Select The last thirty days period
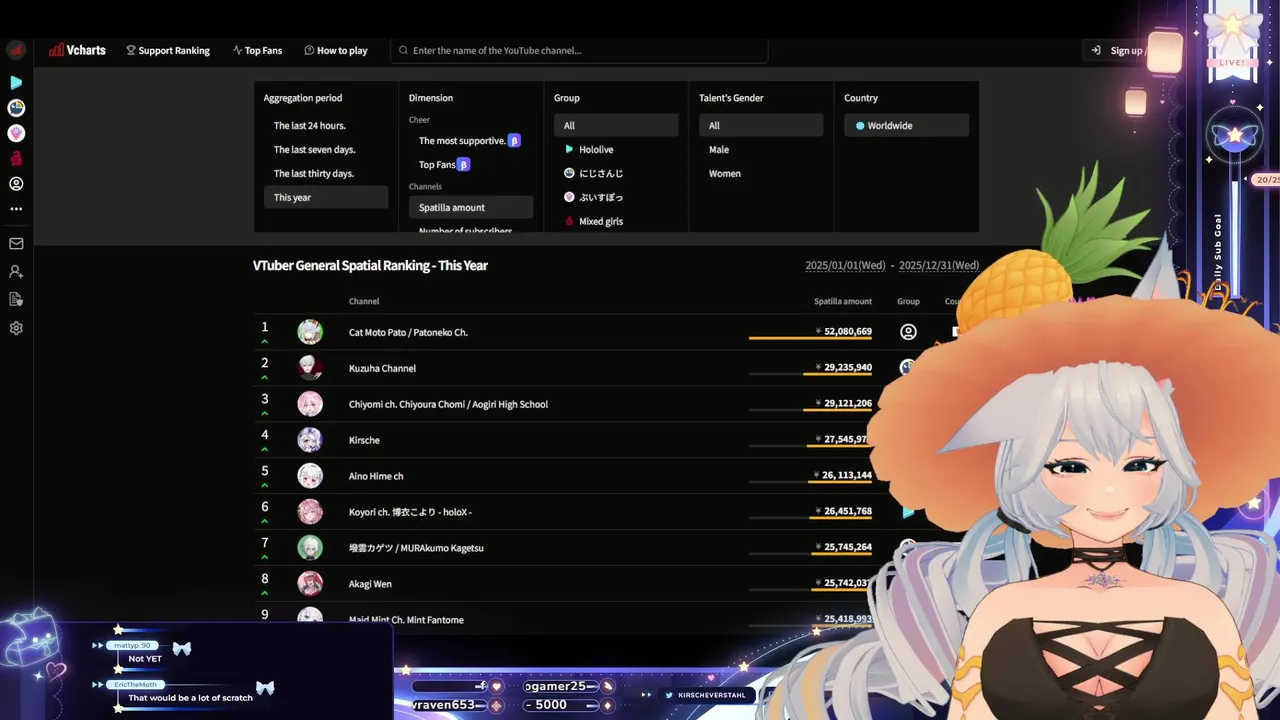Screen dimensions: 1280x720 [x=326, y=173]
